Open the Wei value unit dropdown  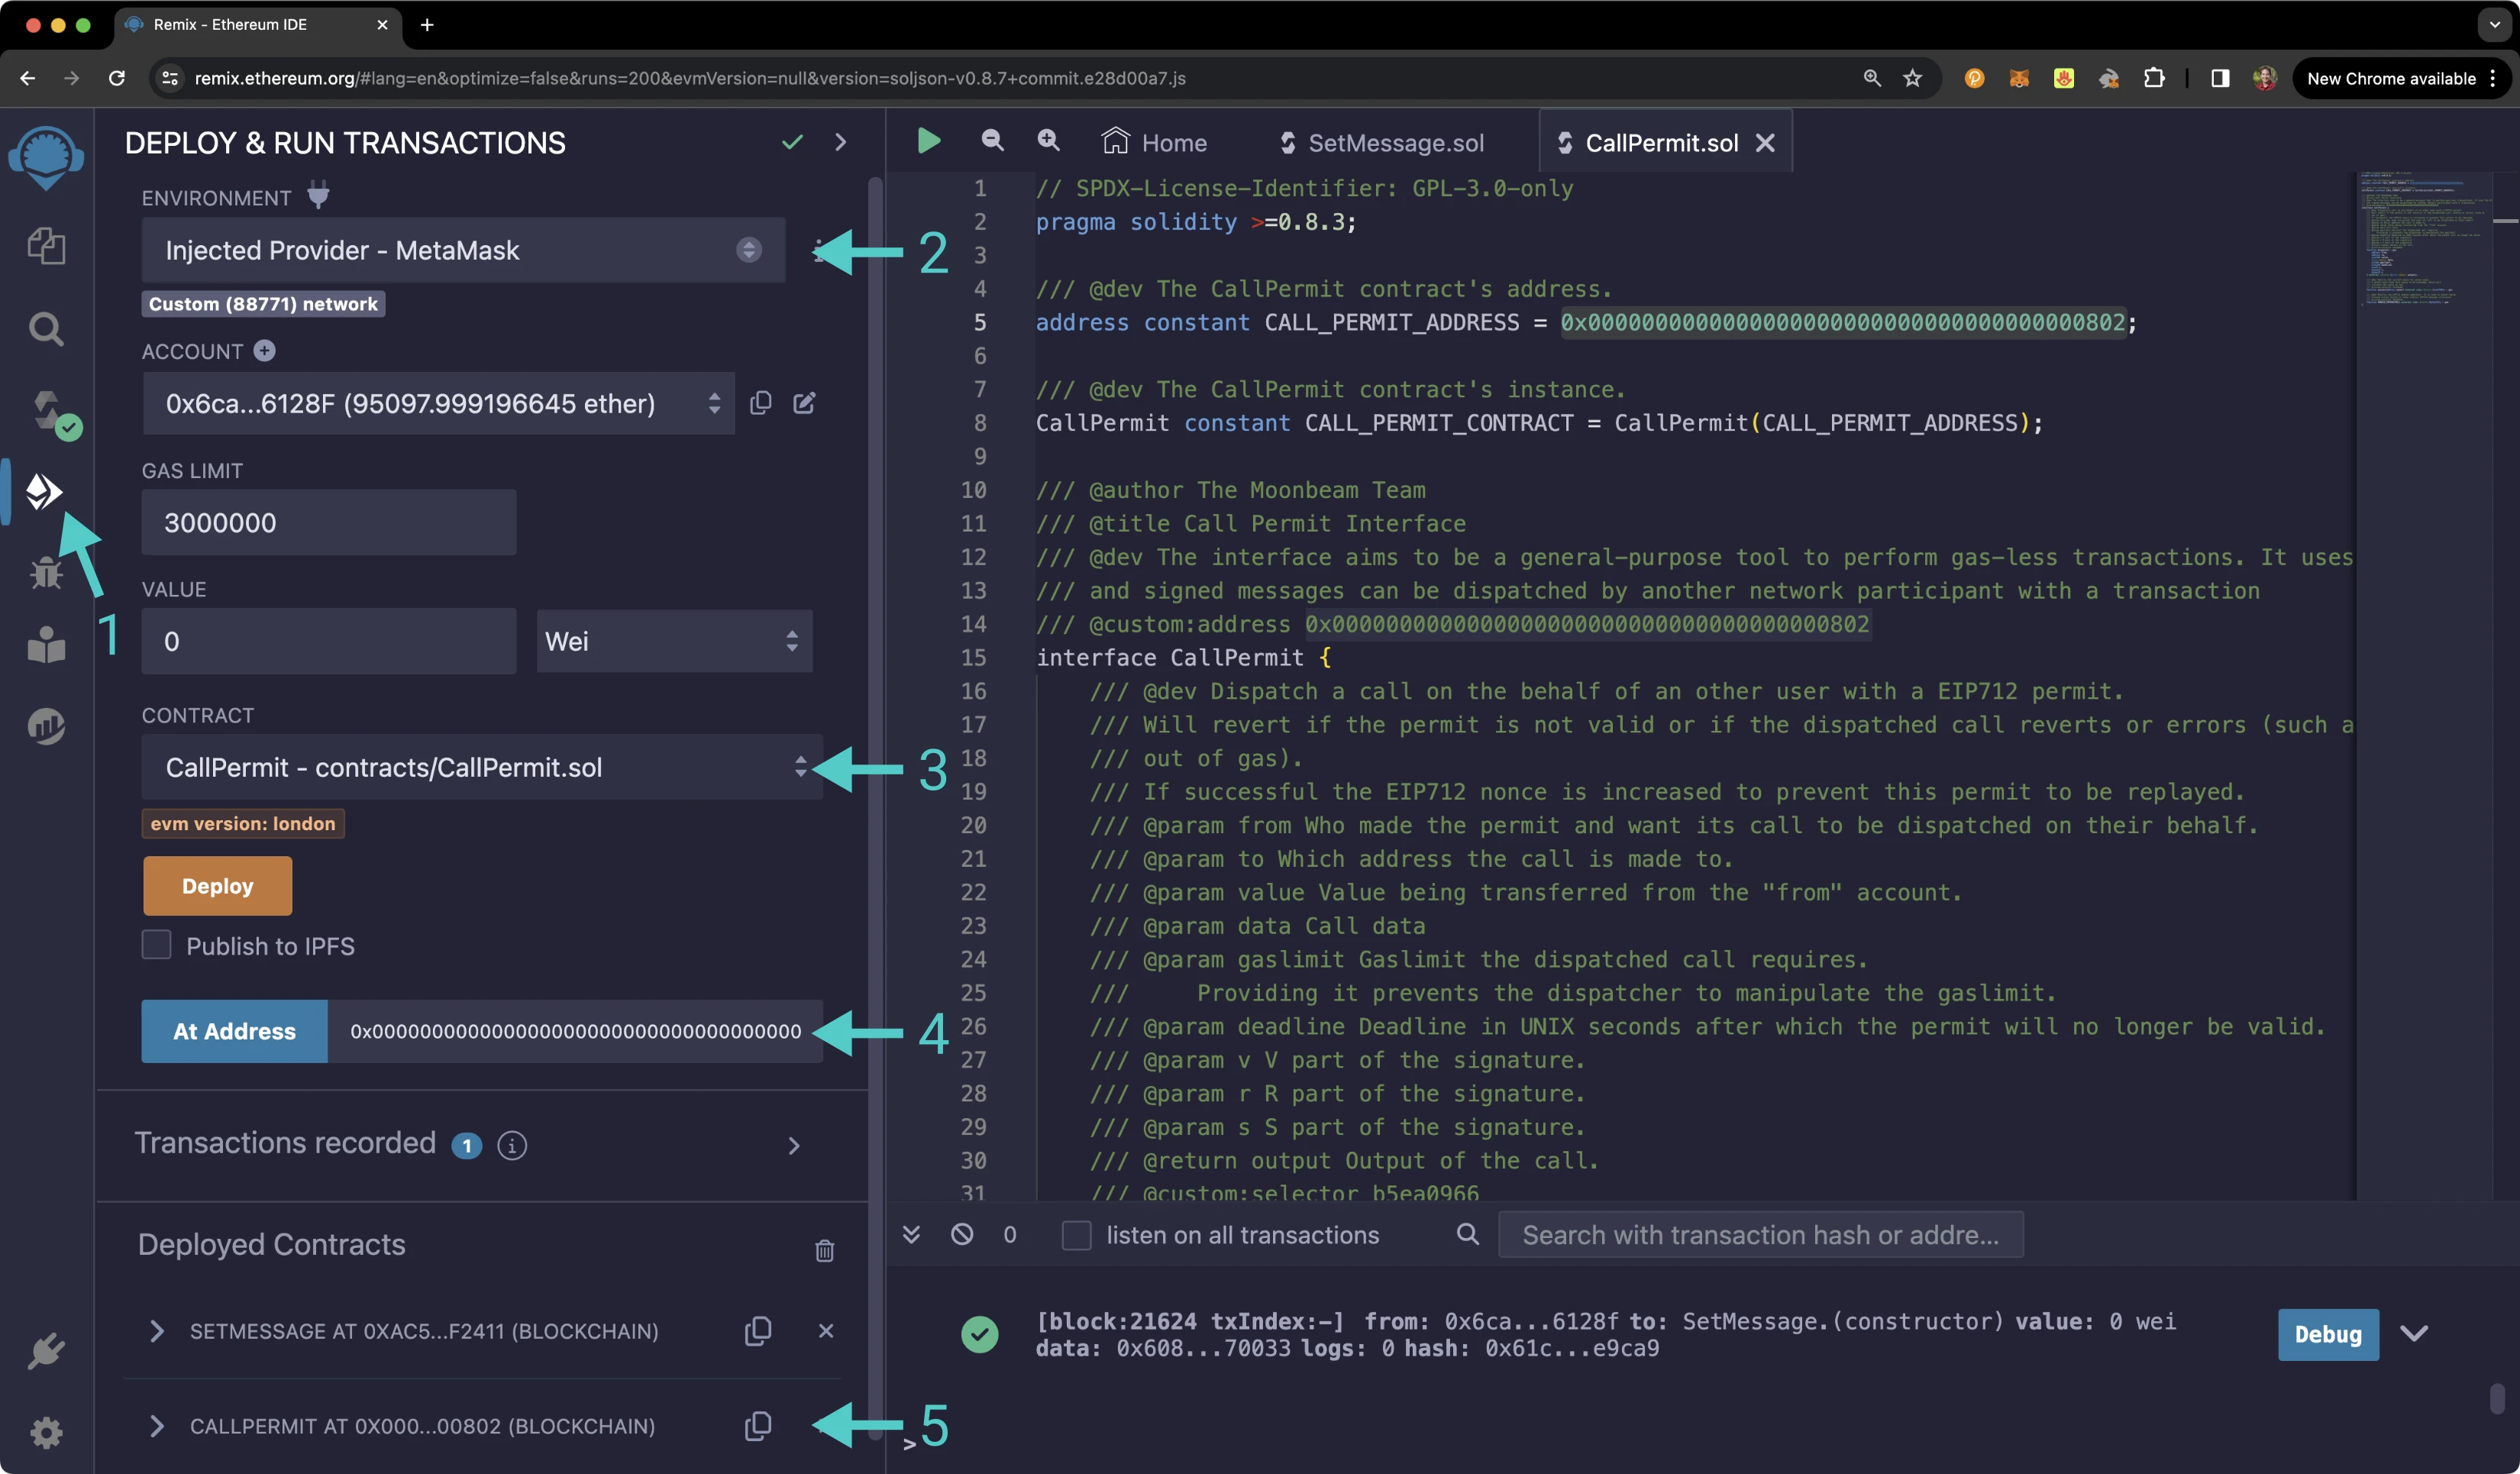[674, 641]
